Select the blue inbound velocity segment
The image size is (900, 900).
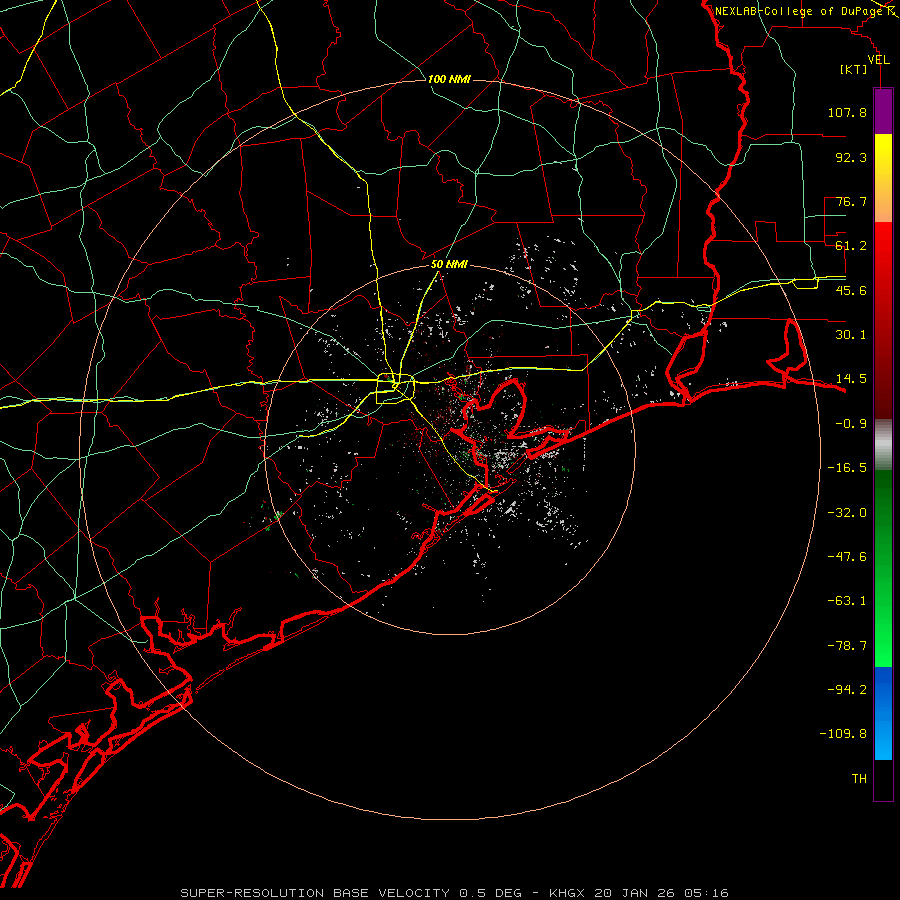(883, 713)
